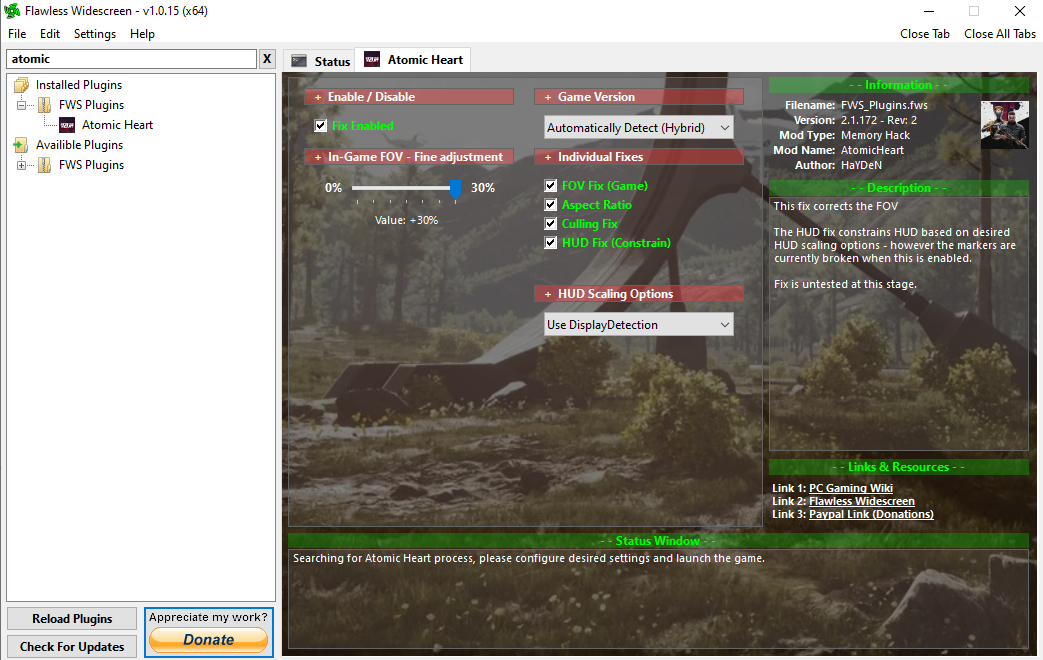This screenshot has height=660, width=1043.
Task: Disable the Culling Fix checkbox
Action: pyautogui.click(x=551, y=224)
